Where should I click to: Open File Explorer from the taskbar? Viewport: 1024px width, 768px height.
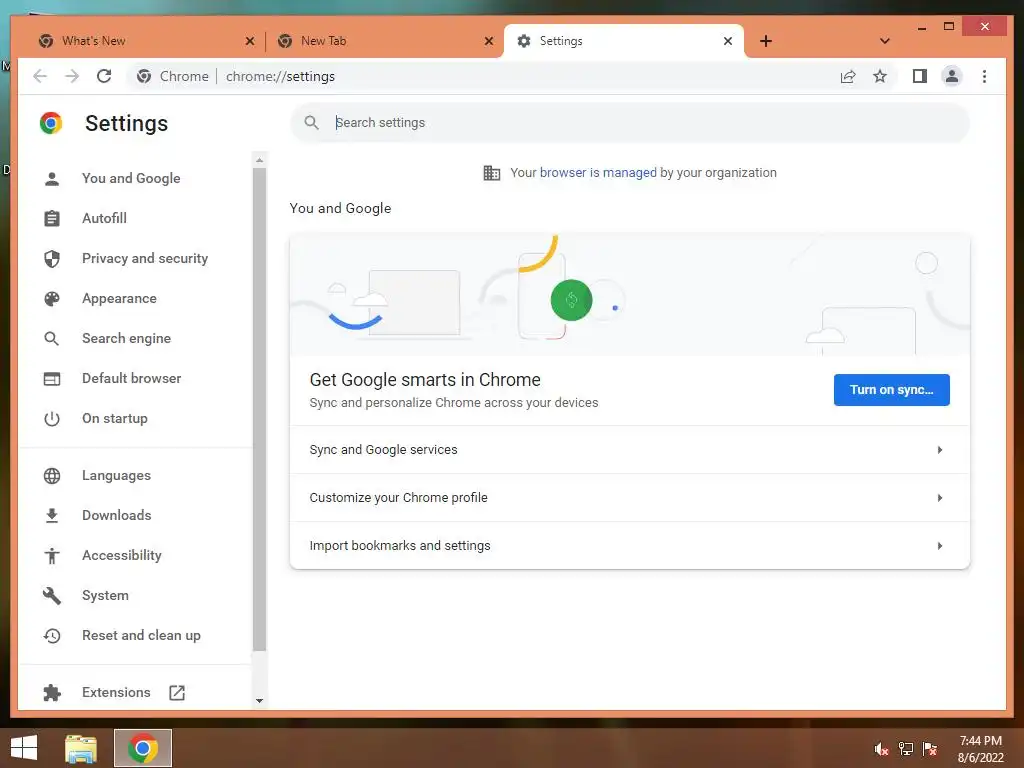tap(81, 748)
